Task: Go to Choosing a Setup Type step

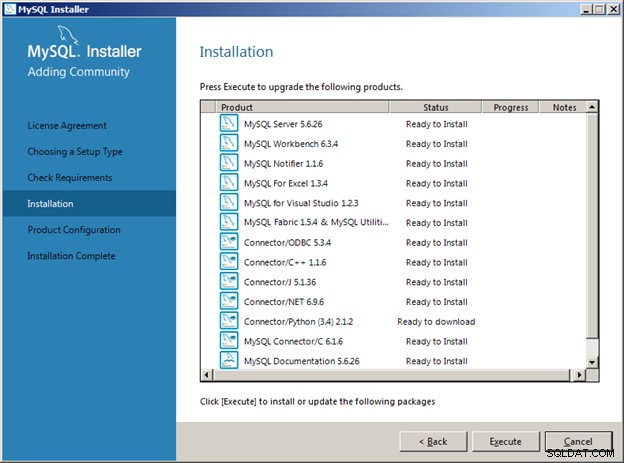Action: pos(75,152)
